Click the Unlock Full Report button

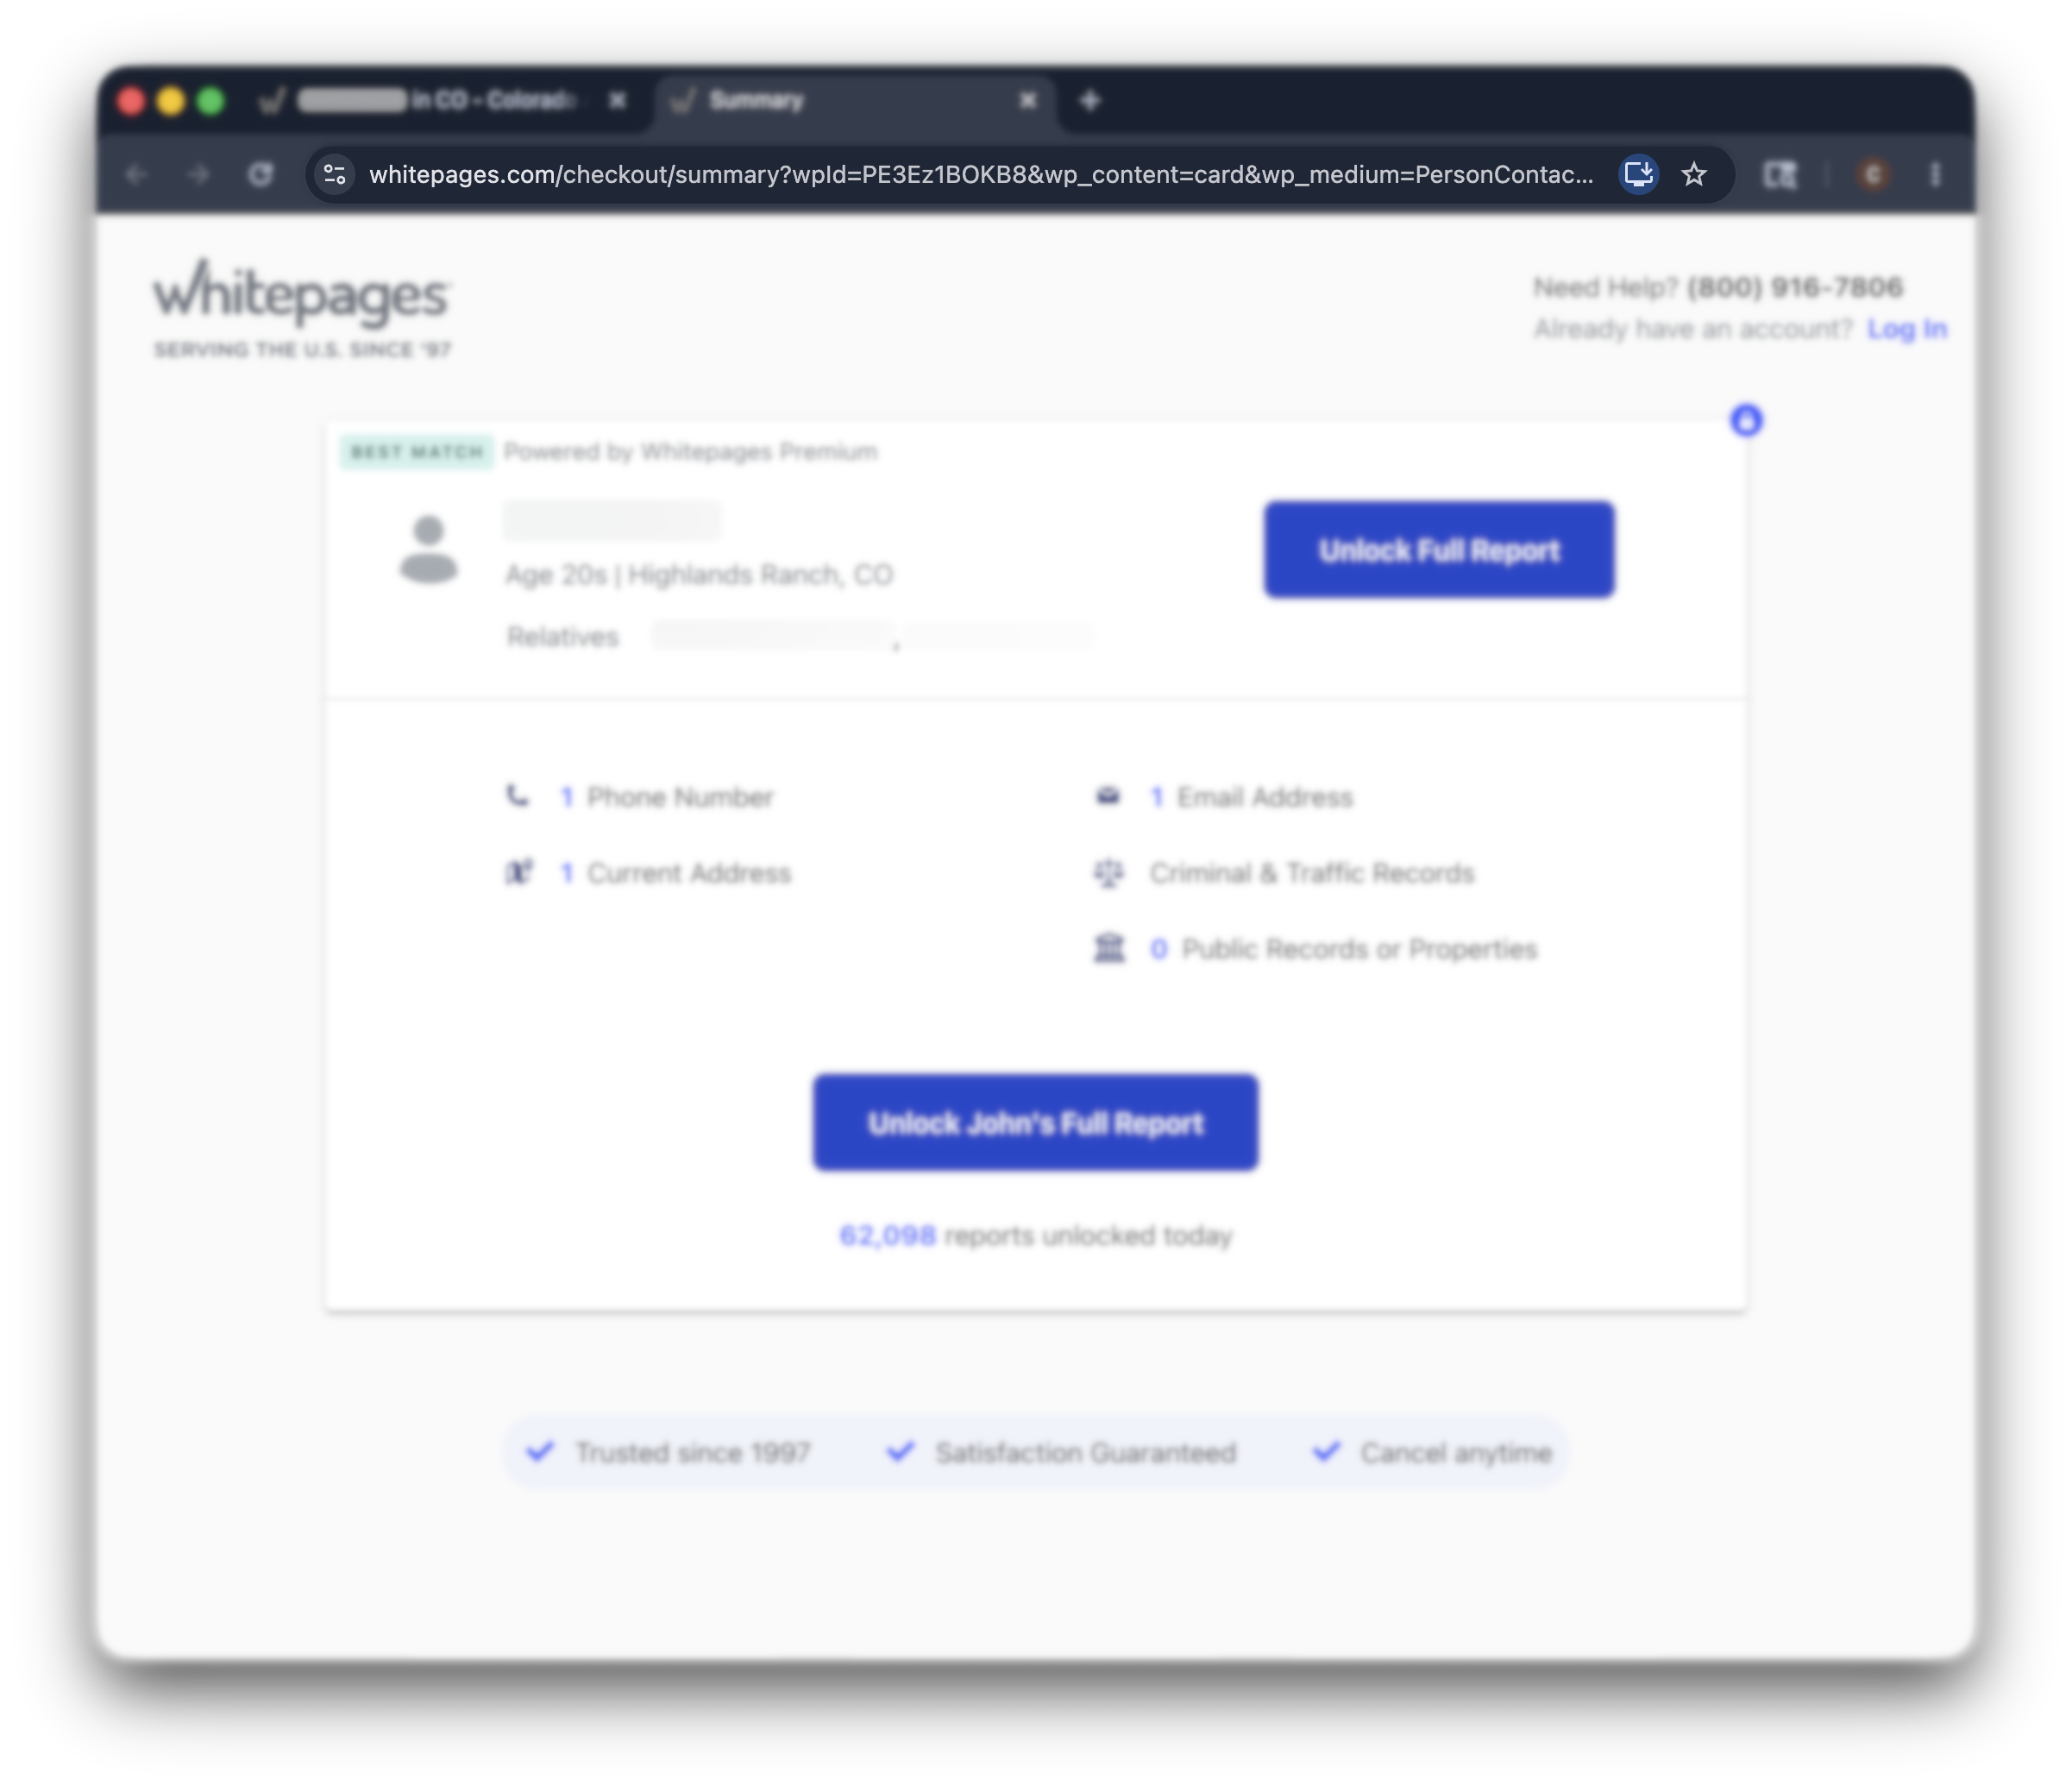[x=1439, y=550]
